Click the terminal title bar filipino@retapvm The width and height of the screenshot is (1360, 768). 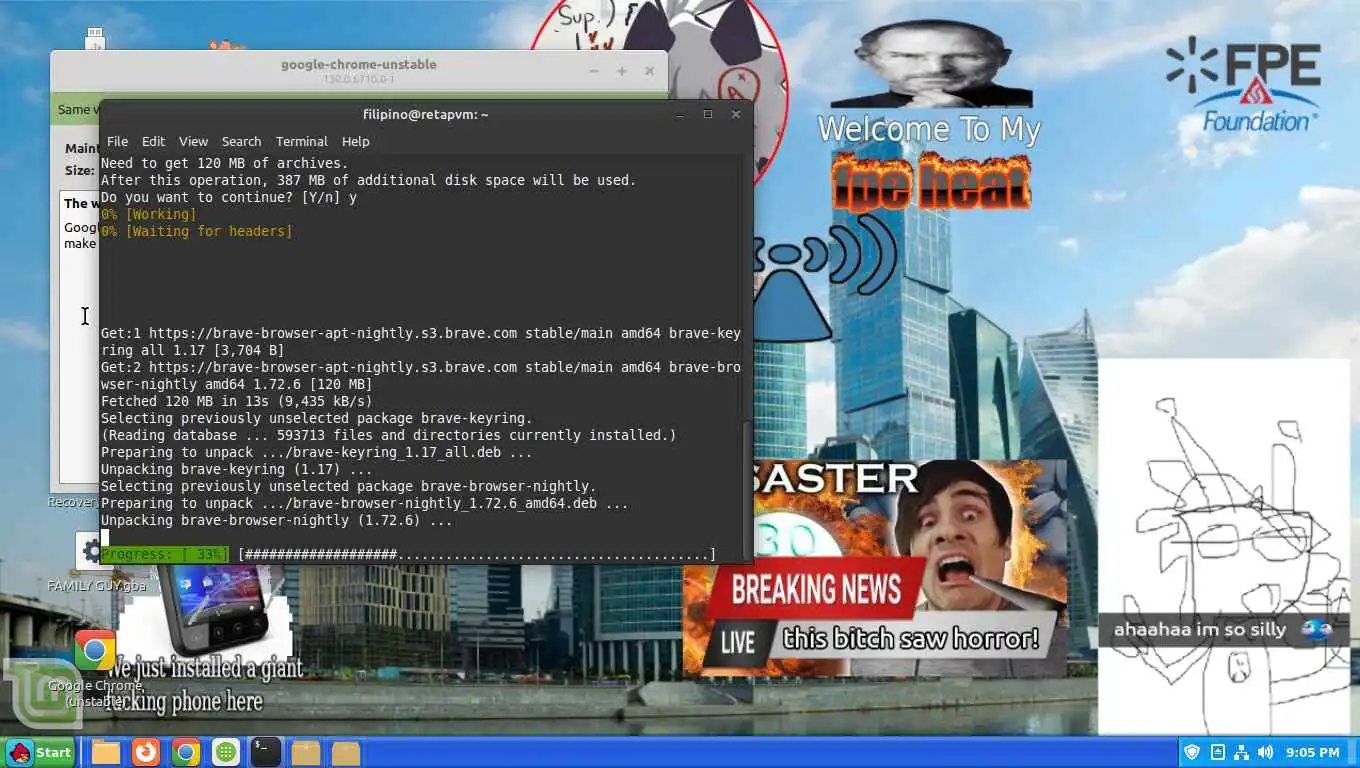pos(426,114)
